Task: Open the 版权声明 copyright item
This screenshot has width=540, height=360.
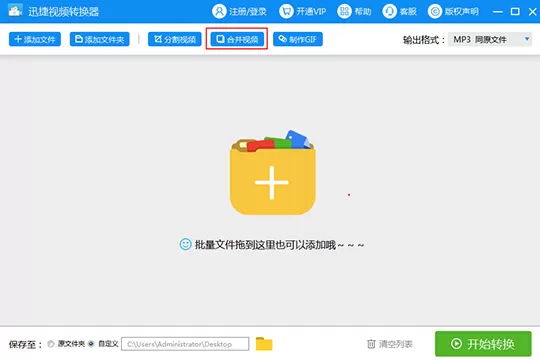Action: (x=453, y=11)
